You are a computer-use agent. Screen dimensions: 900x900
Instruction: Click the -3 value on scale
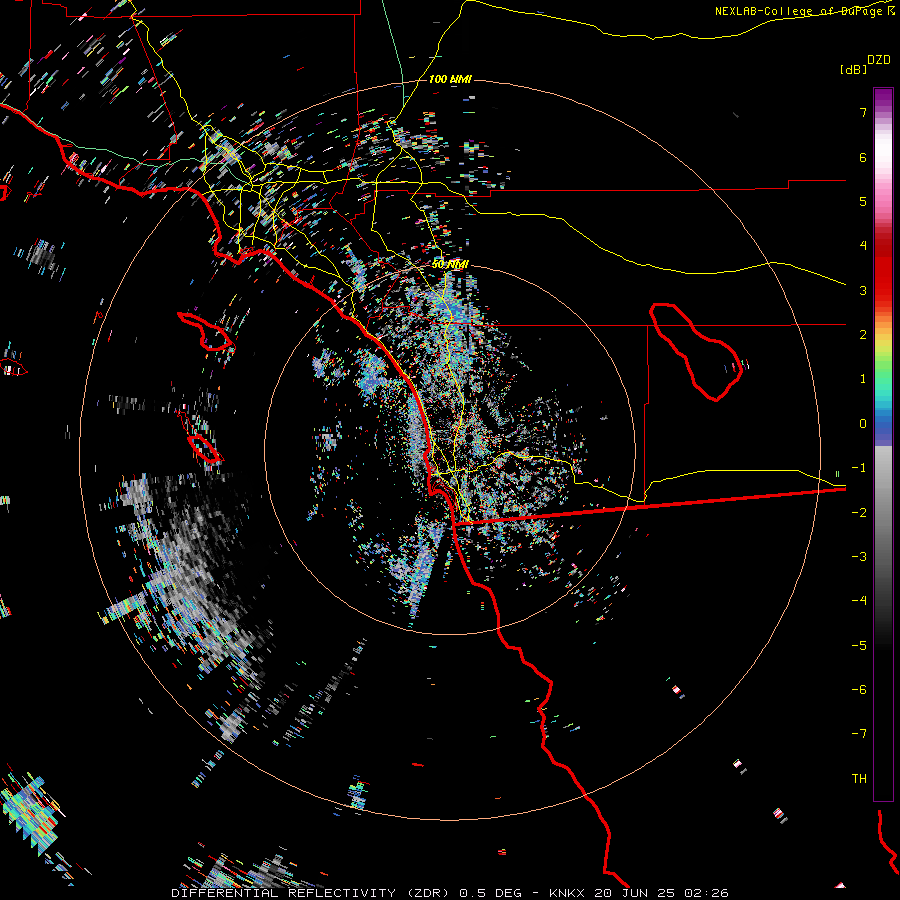click(x=859, y=557)
